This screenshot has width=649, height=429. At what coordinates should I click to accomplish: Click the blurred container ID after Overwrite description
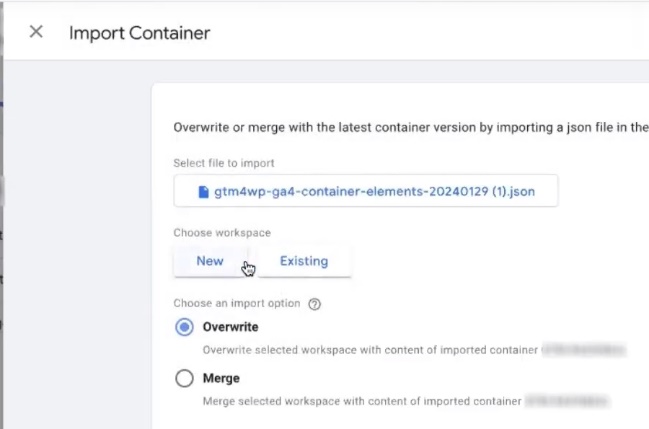pos(583,350)
